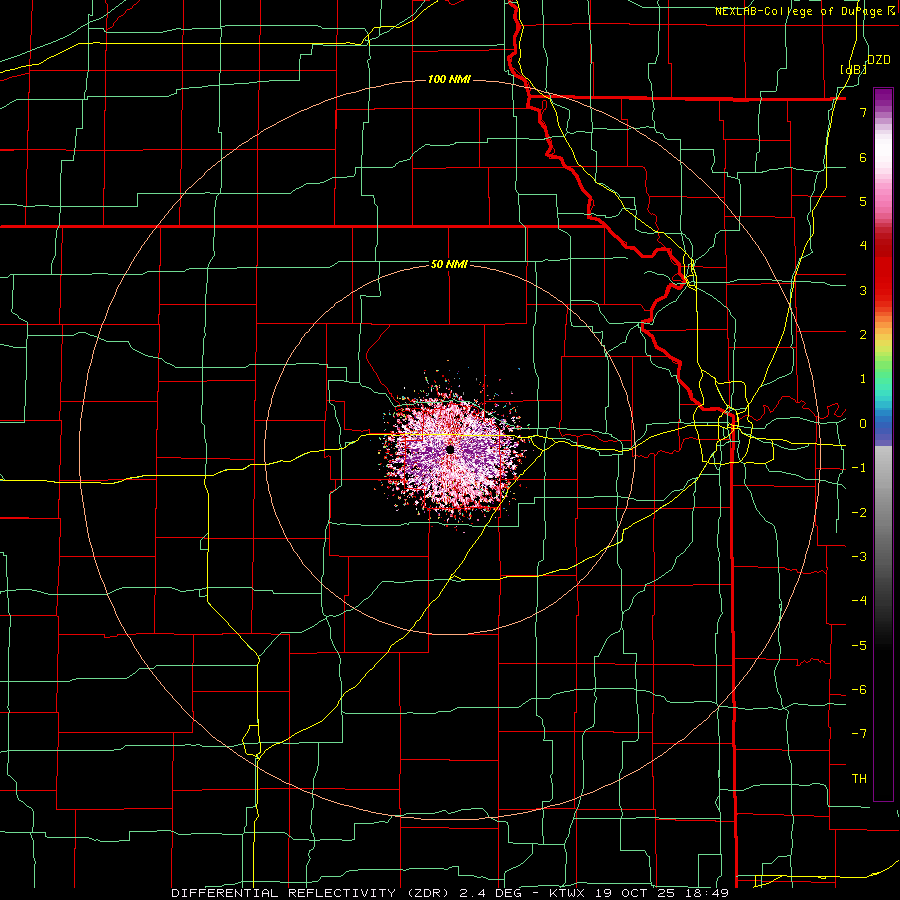Screen dimensions: 900x900
Task: Click the -1 value on color scale
Action: [x=859, y=468]
